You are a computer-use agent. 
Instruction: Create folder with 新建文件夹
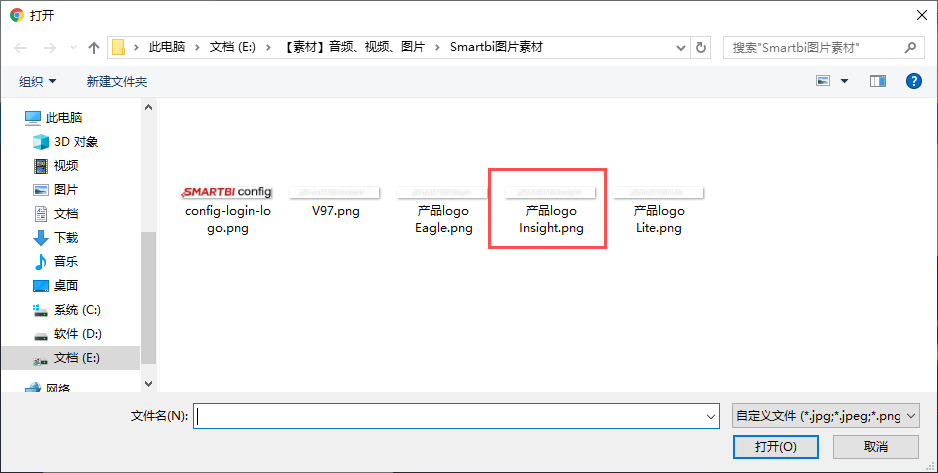tap(117, 81)
